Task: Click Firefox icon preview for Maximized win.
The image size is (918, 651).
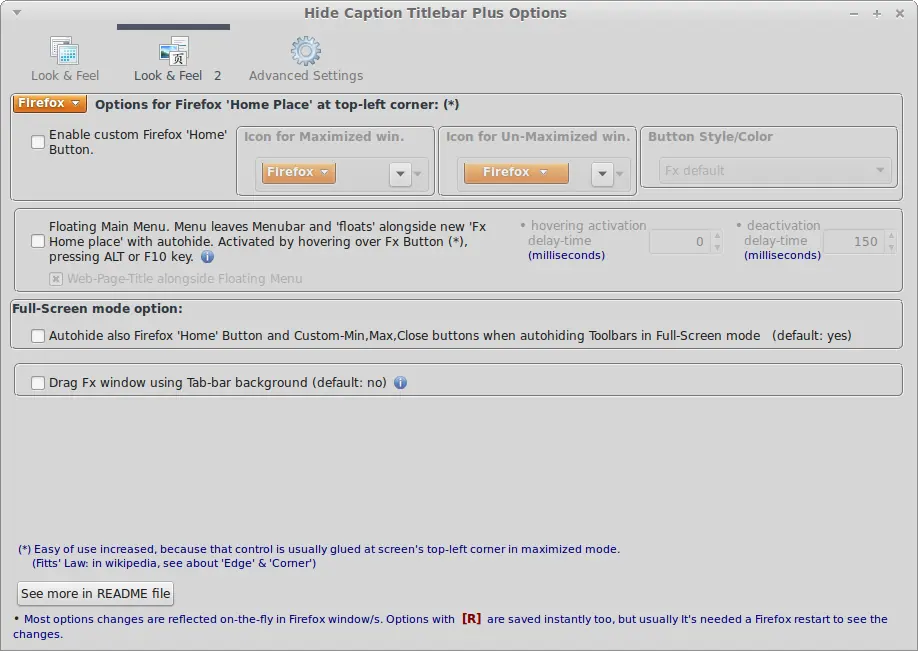Action: (x=299, y=172)
